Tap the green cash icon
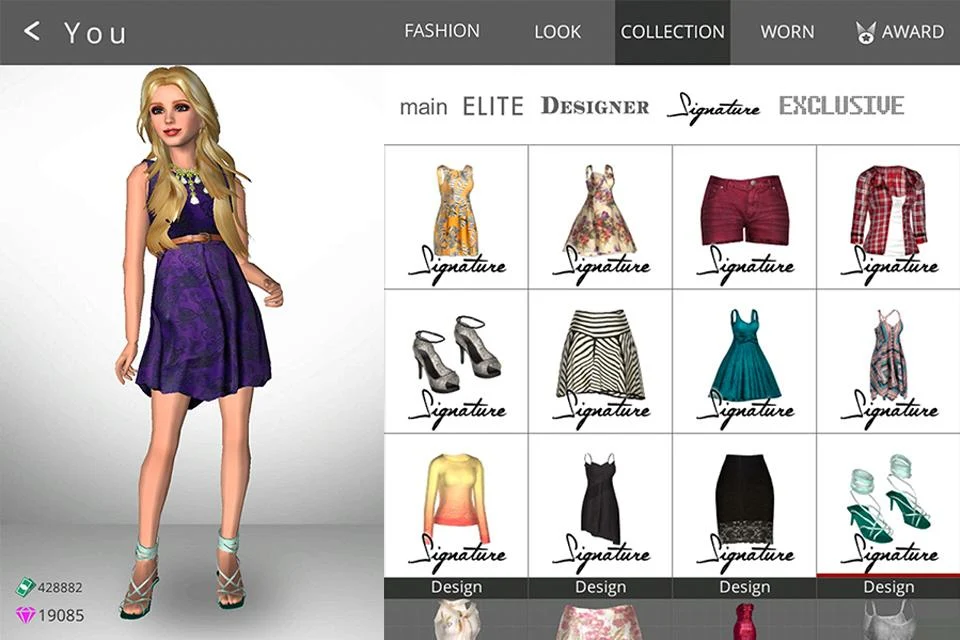The width and height of the screenshot is (960, 640). click(x=25, y=587)
